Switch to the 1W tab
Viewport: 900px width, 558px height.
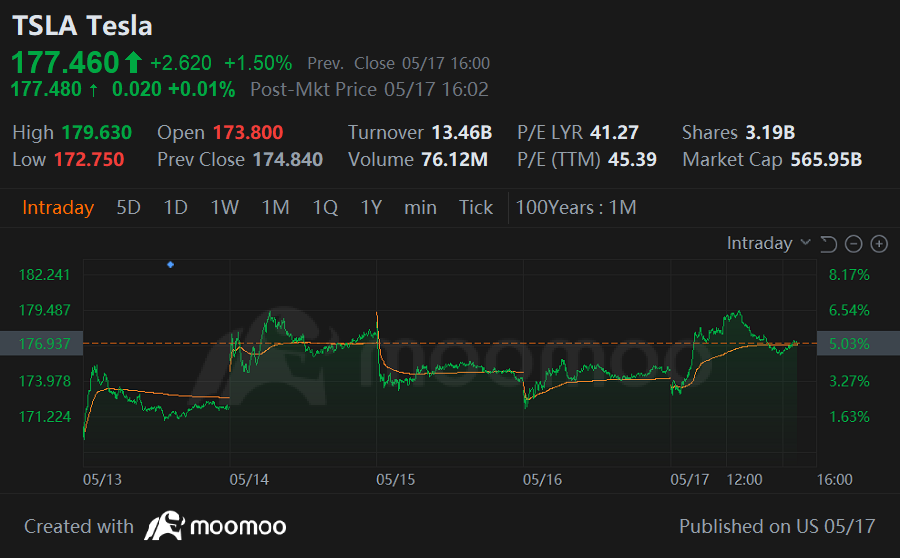pos(224,207)
